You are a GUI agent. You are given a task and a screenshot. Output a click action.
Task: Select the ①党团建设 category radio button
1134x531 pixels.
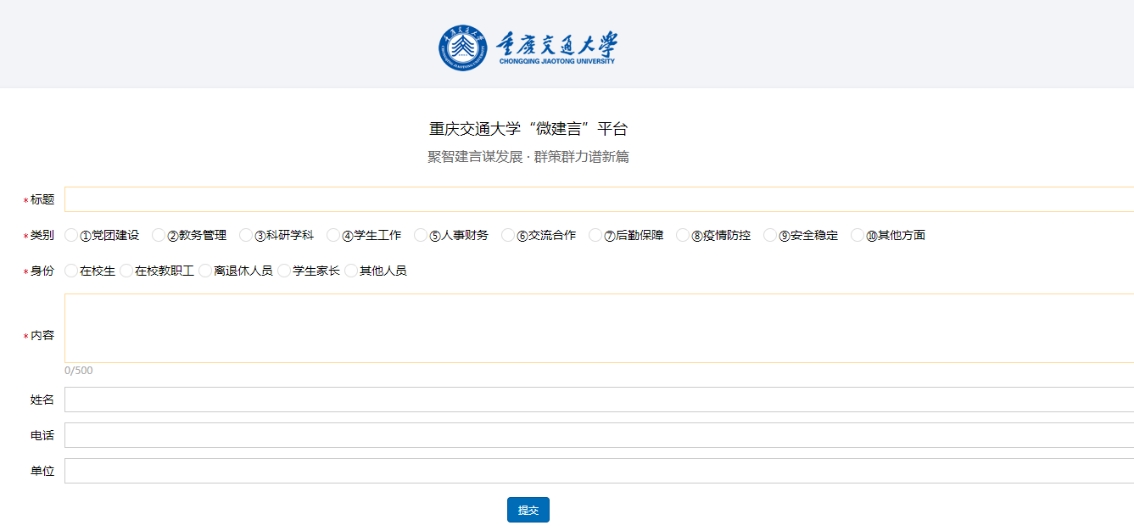click(71, 235)
